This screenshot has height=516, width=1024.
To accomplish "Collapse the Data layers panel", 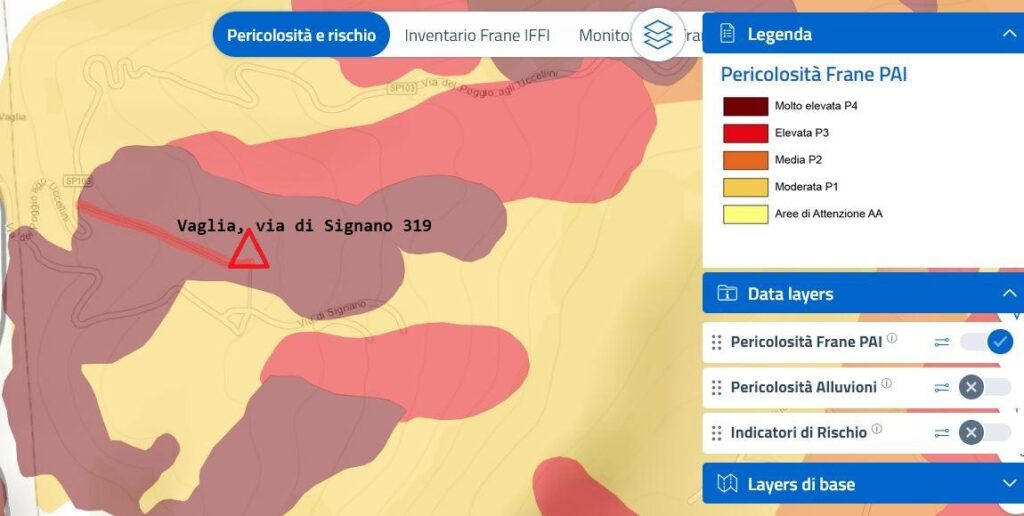I will [x=1008, y=294].
